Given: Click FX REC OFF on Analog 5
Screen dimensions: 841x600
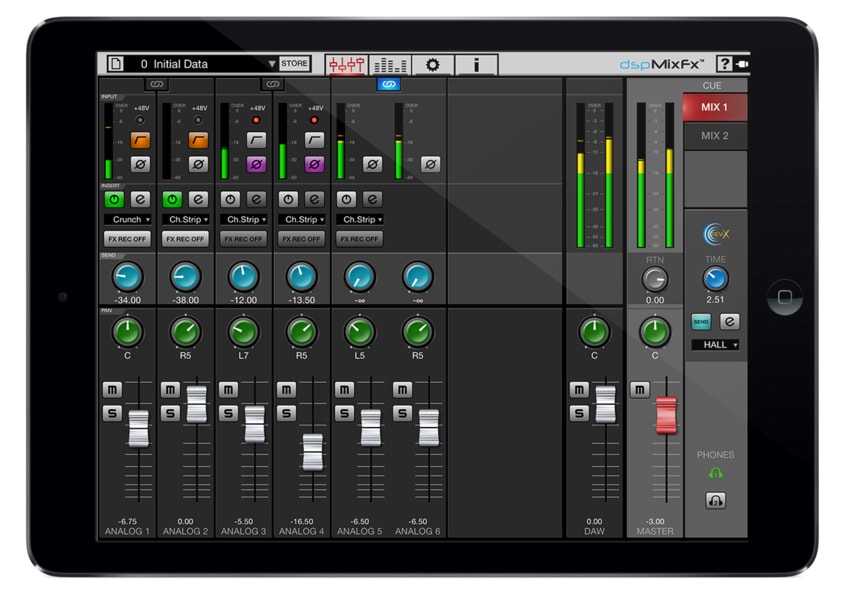Looking at the screenshot, I should tap(359, 239).
